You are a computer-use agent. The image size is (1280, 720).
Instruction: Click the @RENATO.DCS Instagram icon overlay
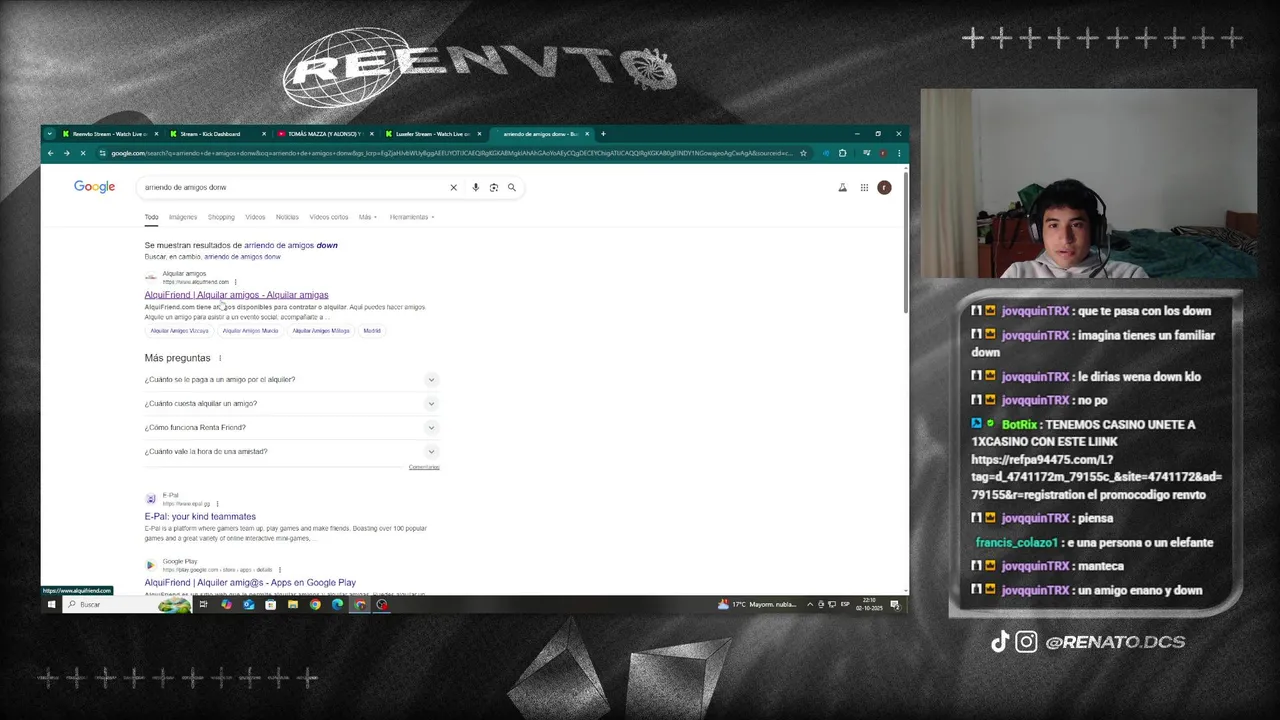click(x=1026, y=642)
